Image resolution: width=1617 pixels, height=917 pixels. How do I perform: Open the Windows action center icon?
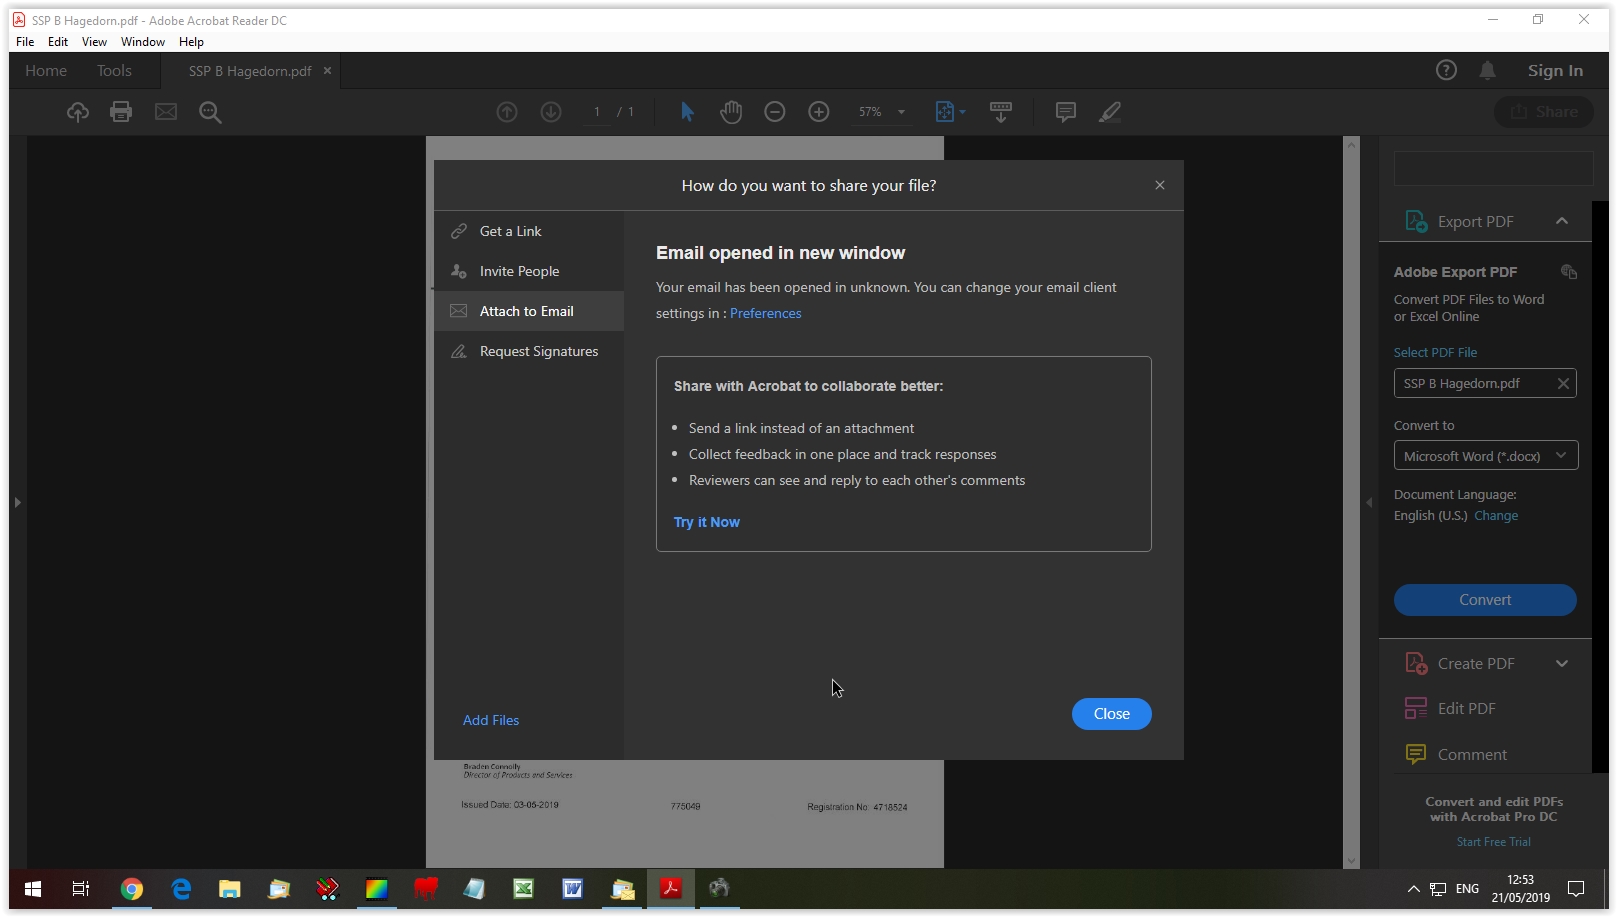[x=1576, y=888]
